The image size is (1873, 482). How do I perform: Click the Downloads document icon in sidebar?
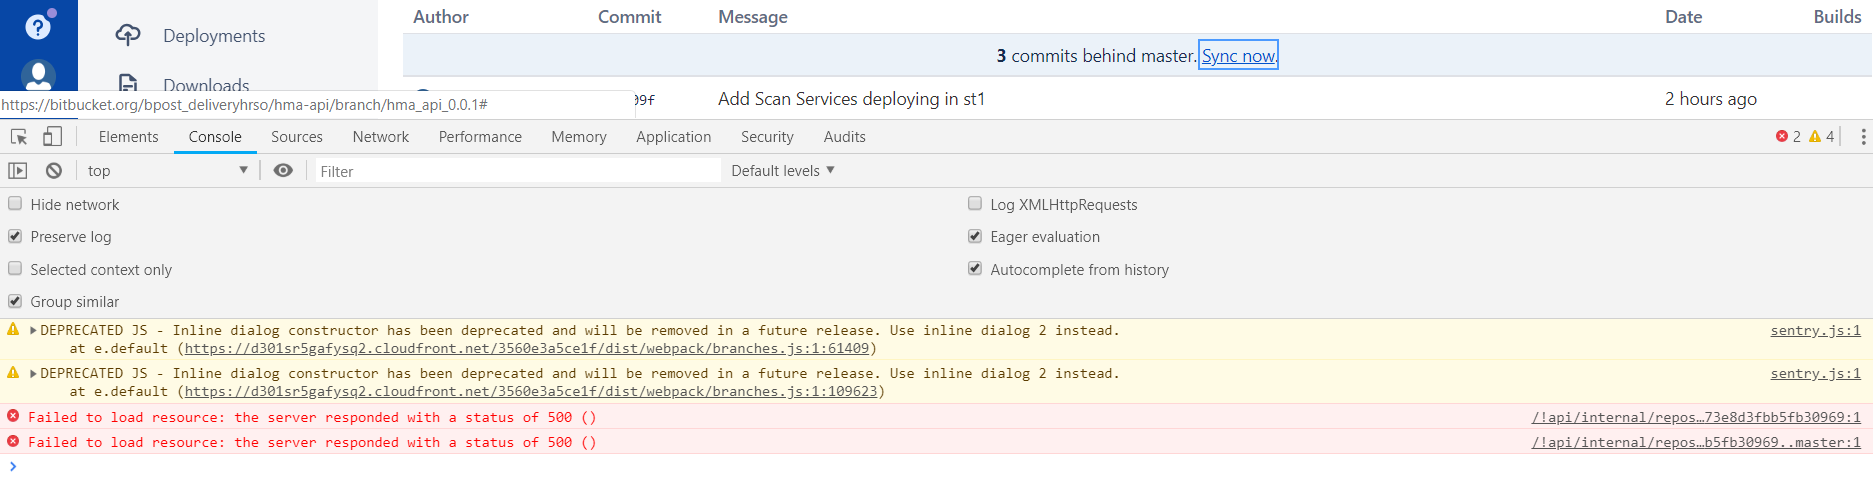point(128,83)
